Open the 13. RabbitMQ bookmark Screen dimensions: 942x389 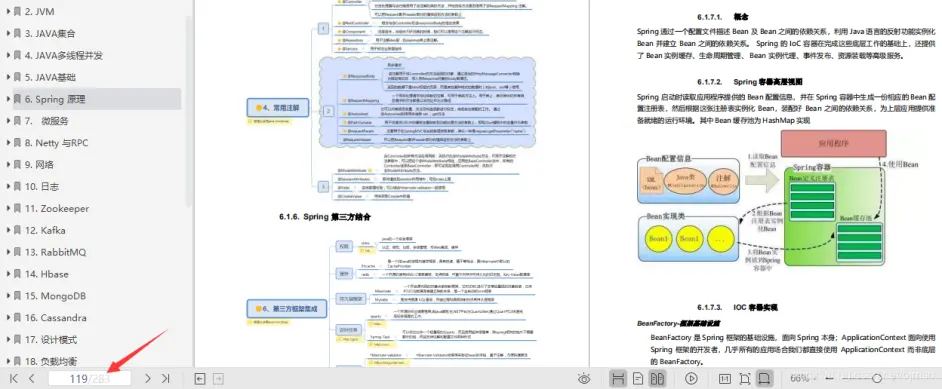coord(55,252)
